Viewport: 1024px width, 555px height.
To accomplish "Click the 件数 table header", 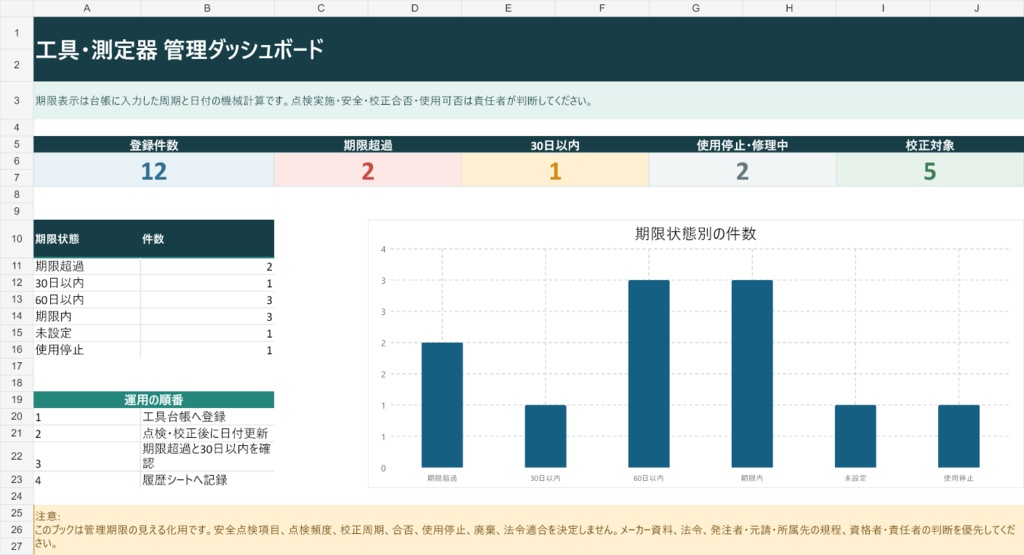I will pos(207,239).
